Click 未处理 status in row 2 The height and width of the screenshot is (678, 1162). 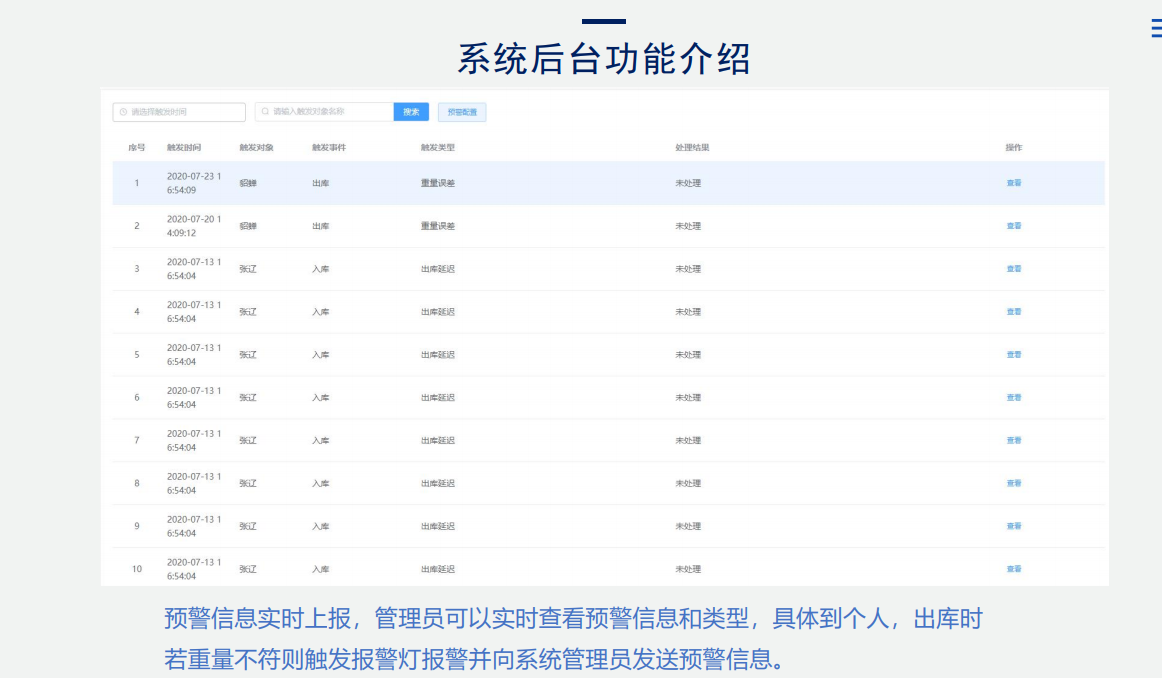pyautogui.click(x=688, y=226)
